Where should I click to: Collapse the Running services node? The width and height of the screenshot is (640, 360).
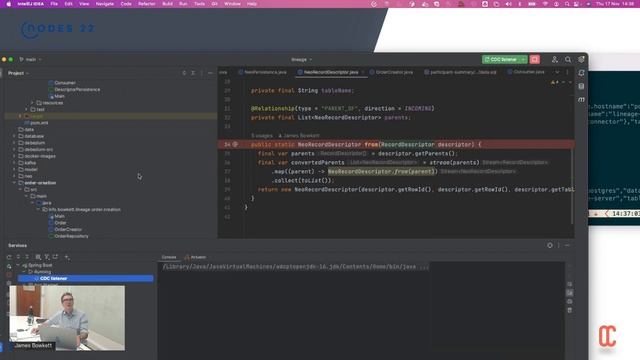pos(24,272)
